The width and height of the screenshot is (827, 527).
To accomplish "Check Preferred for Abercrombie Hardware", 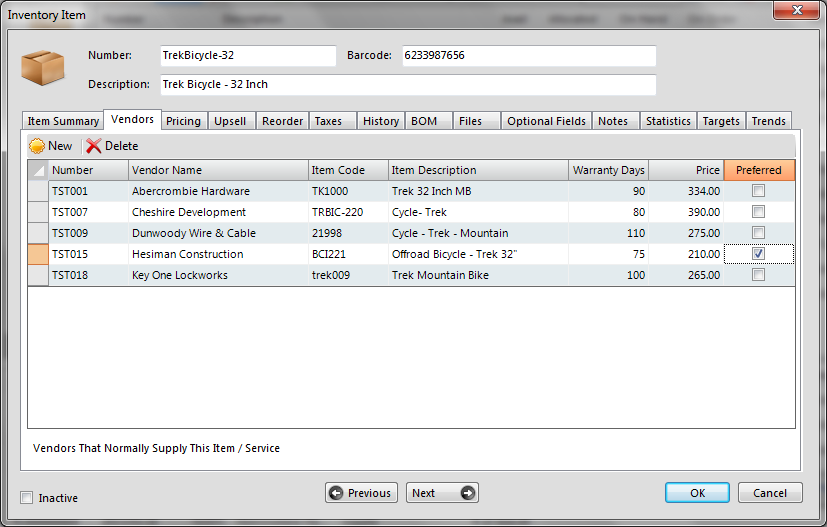I will coord(758,191).
